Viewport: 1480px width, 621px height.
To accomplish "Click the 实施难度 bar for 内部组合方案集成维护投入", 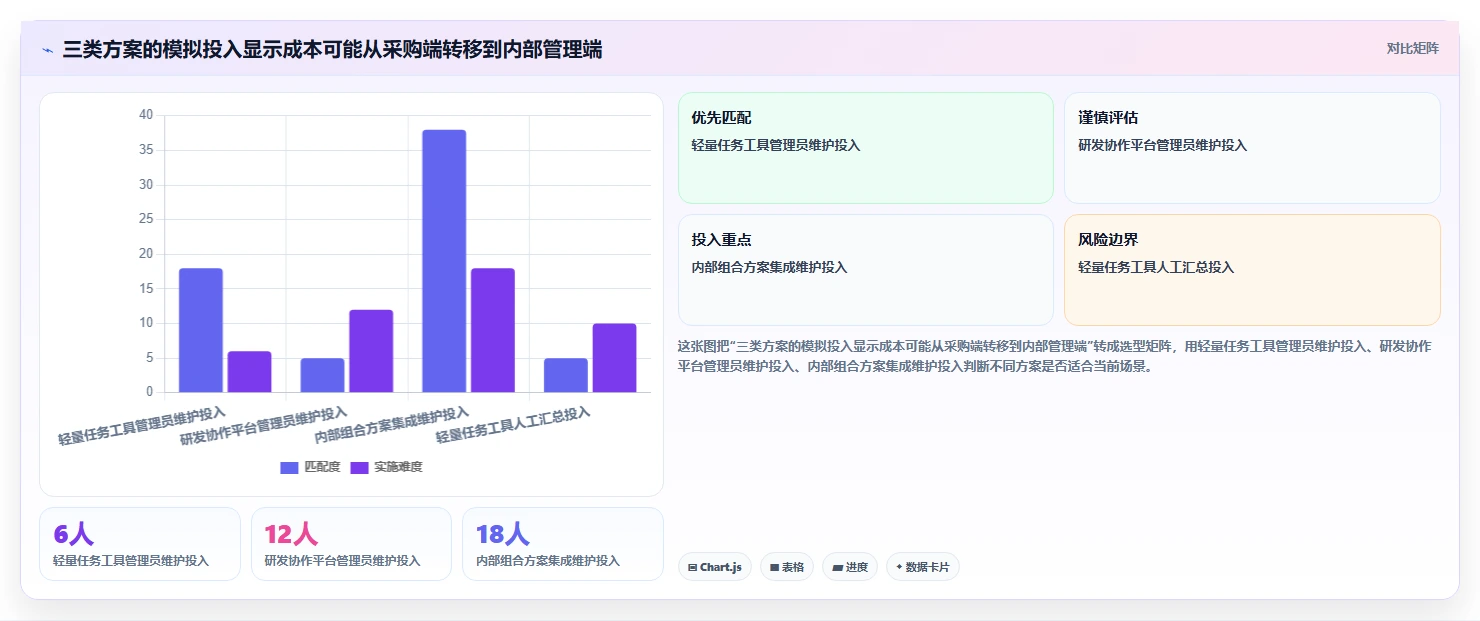I will (493, 330).
